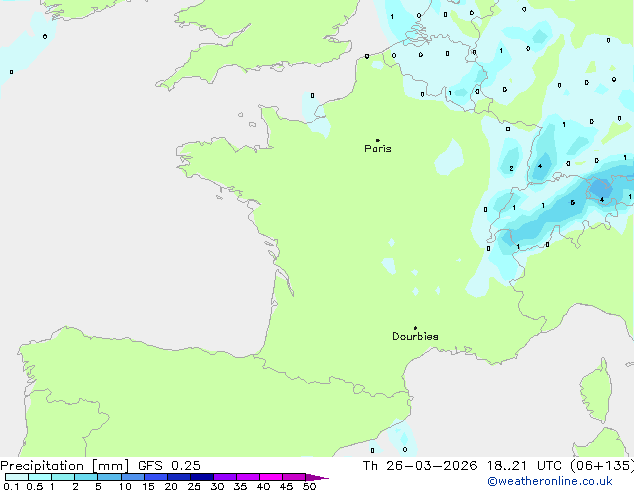Screen dimensions: 634x490
Task: Click the precipitation value '5' over Switzerland
Action: 573,203
